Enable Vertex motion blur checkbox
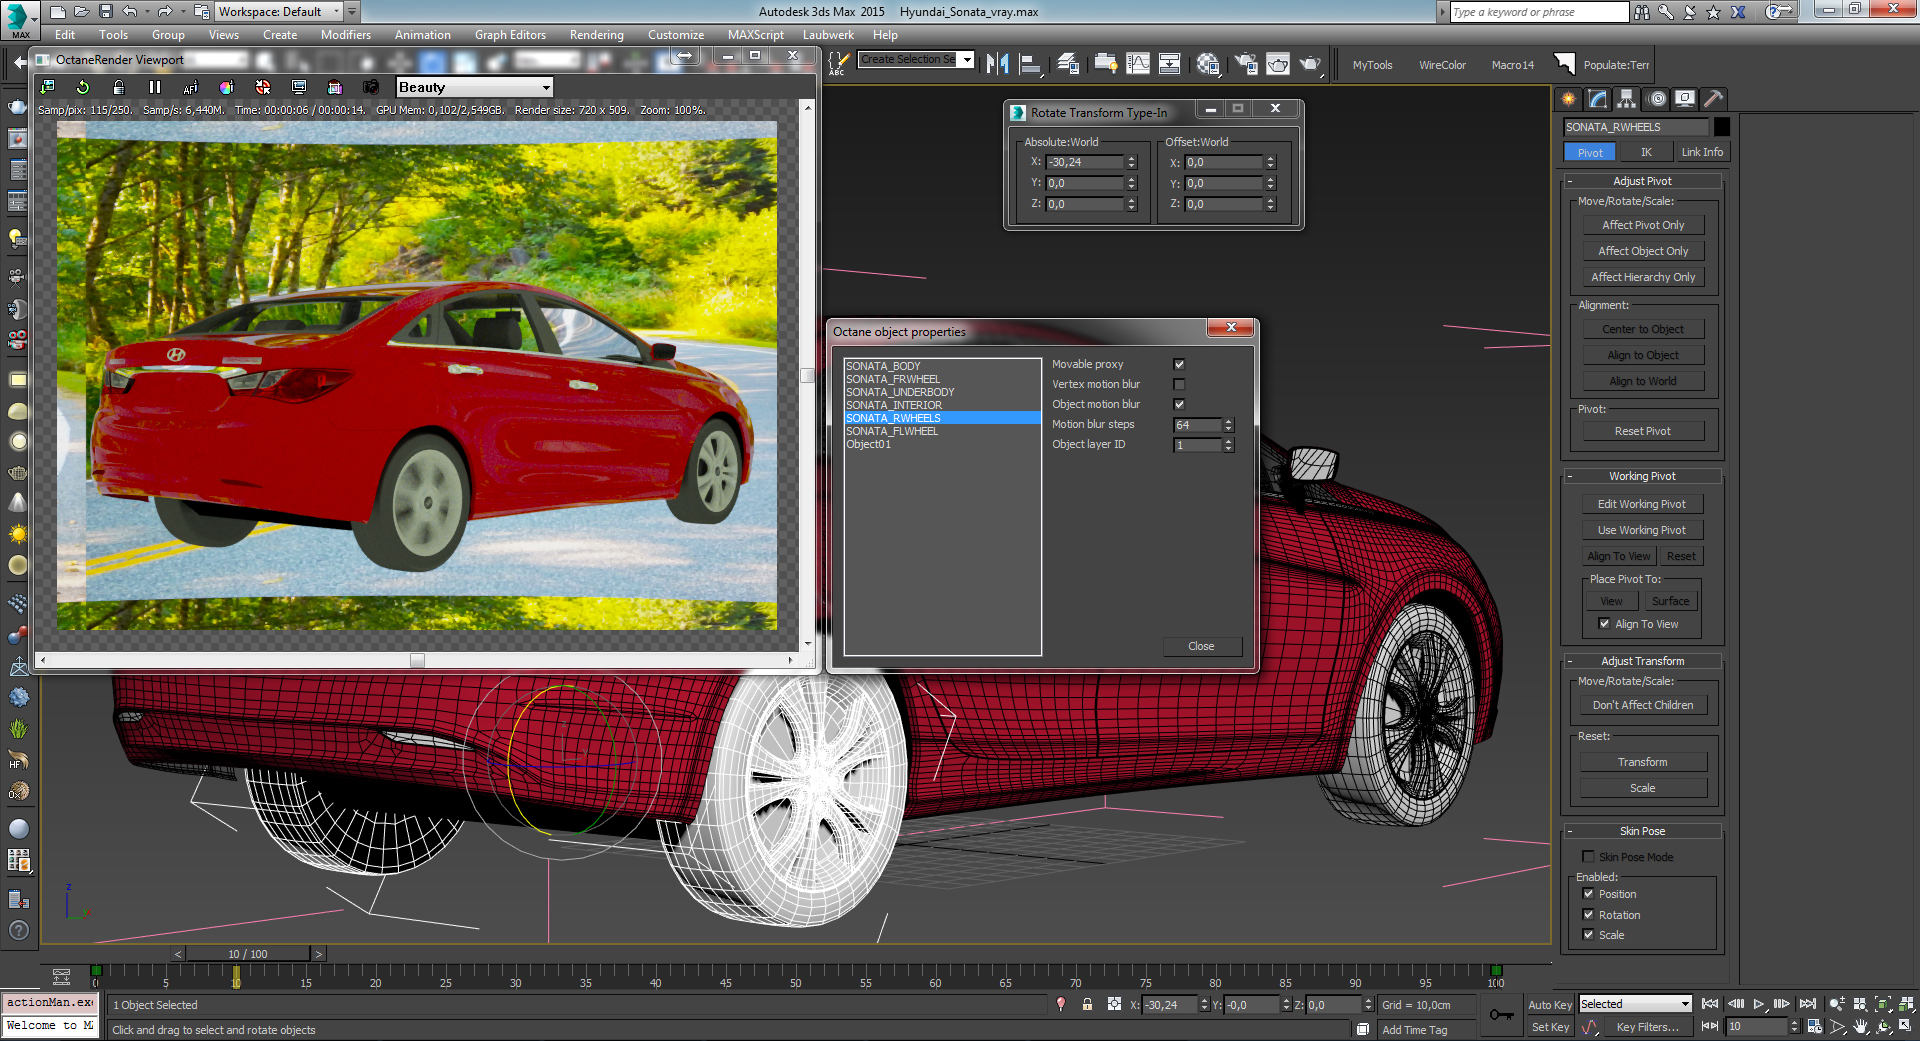1920x1041 pixels. [1179, 384]
